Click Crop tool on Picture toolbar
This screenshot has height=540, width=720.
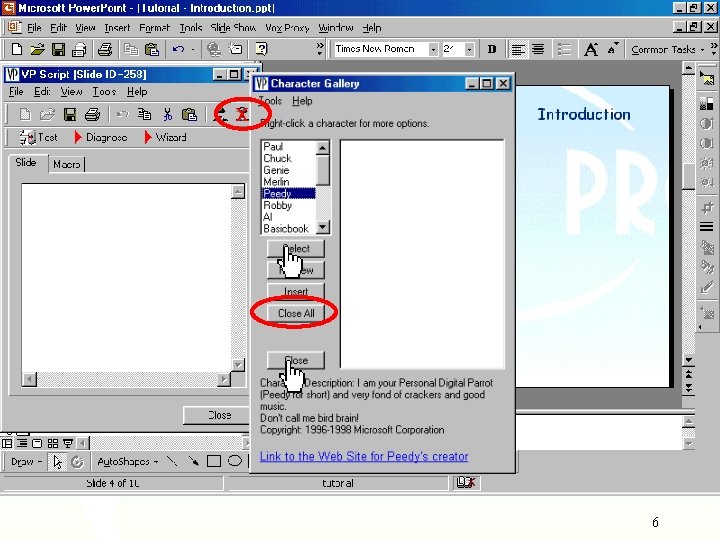tap(707, 208)
